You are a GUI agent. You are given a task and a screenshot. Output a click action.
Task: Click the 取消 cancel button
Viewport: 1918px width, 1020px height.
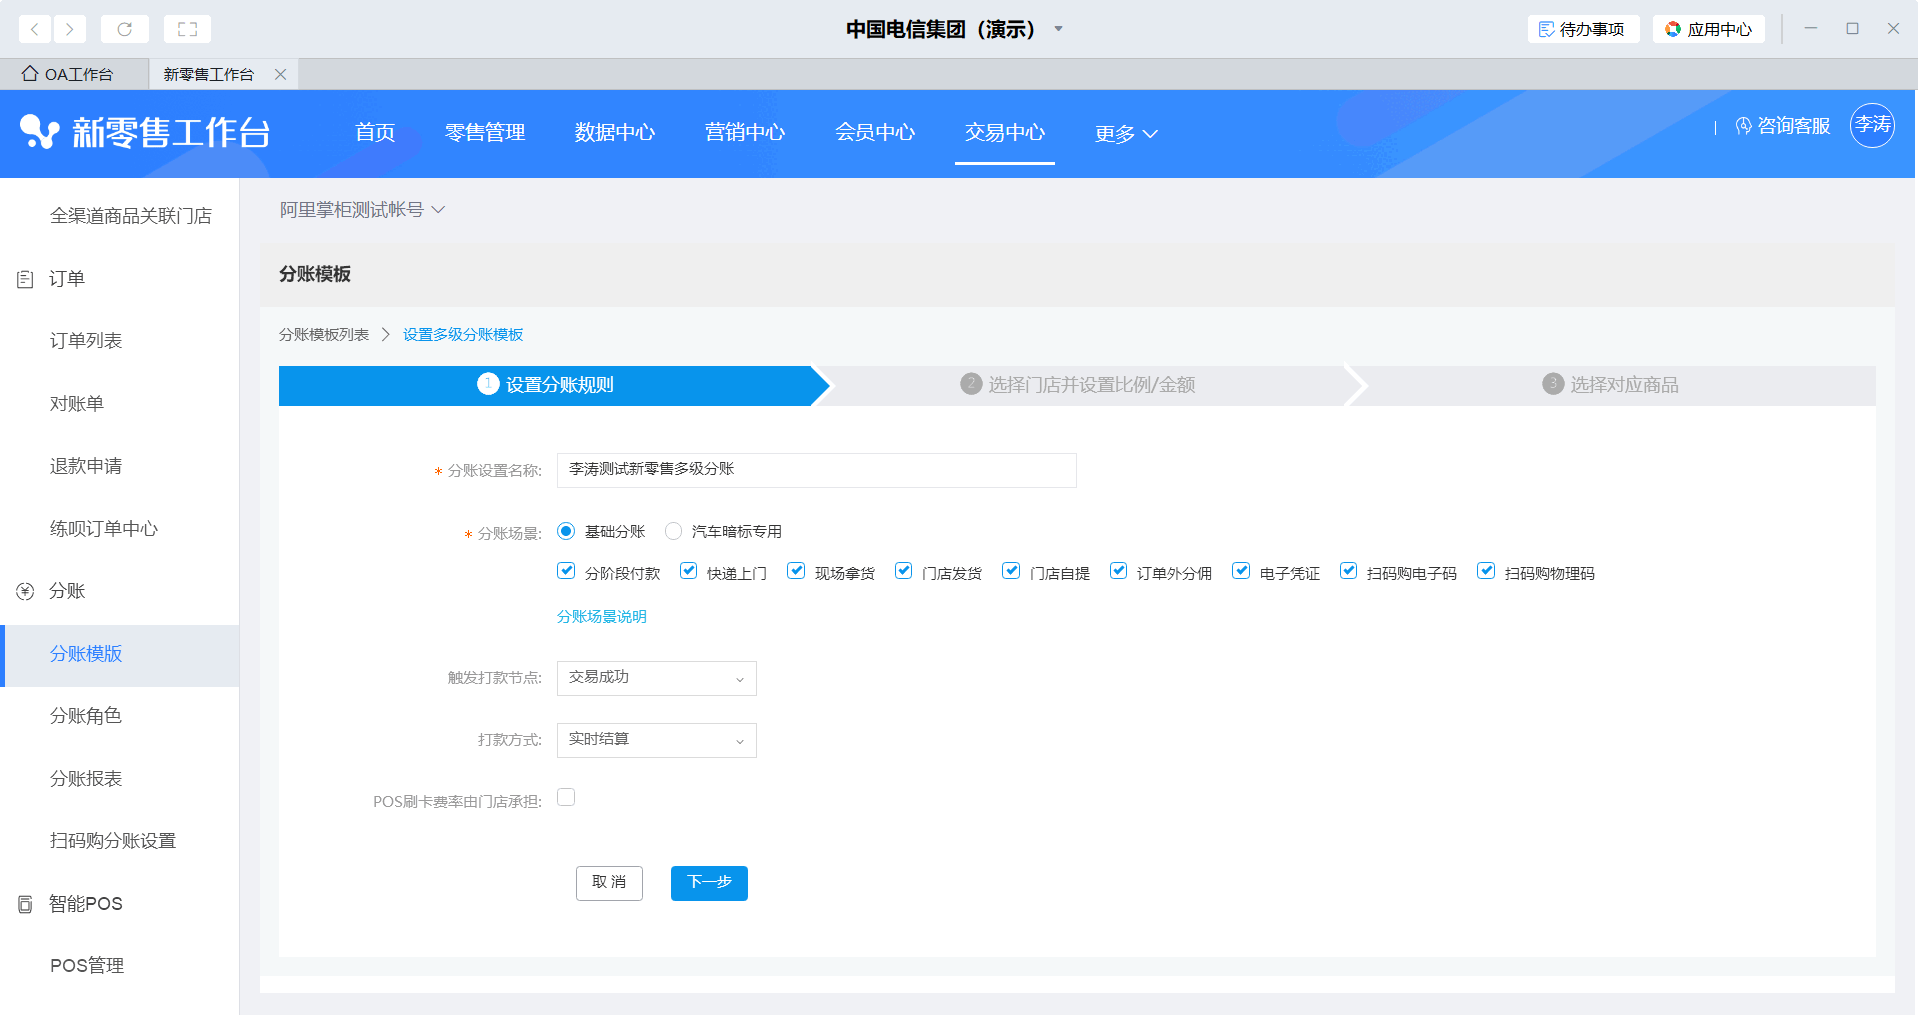(x=609, y=883)
